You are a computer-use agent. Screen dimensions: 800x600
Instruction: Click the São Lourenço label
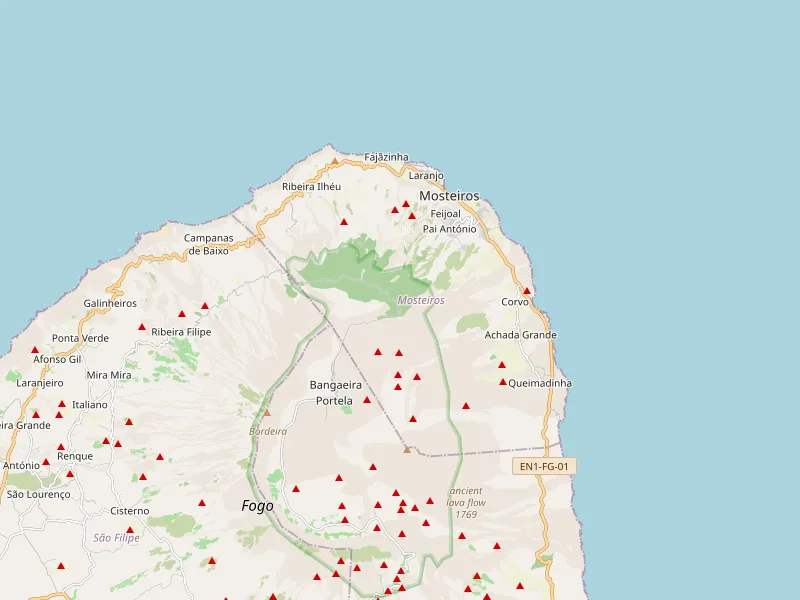[x=38, y=494]
